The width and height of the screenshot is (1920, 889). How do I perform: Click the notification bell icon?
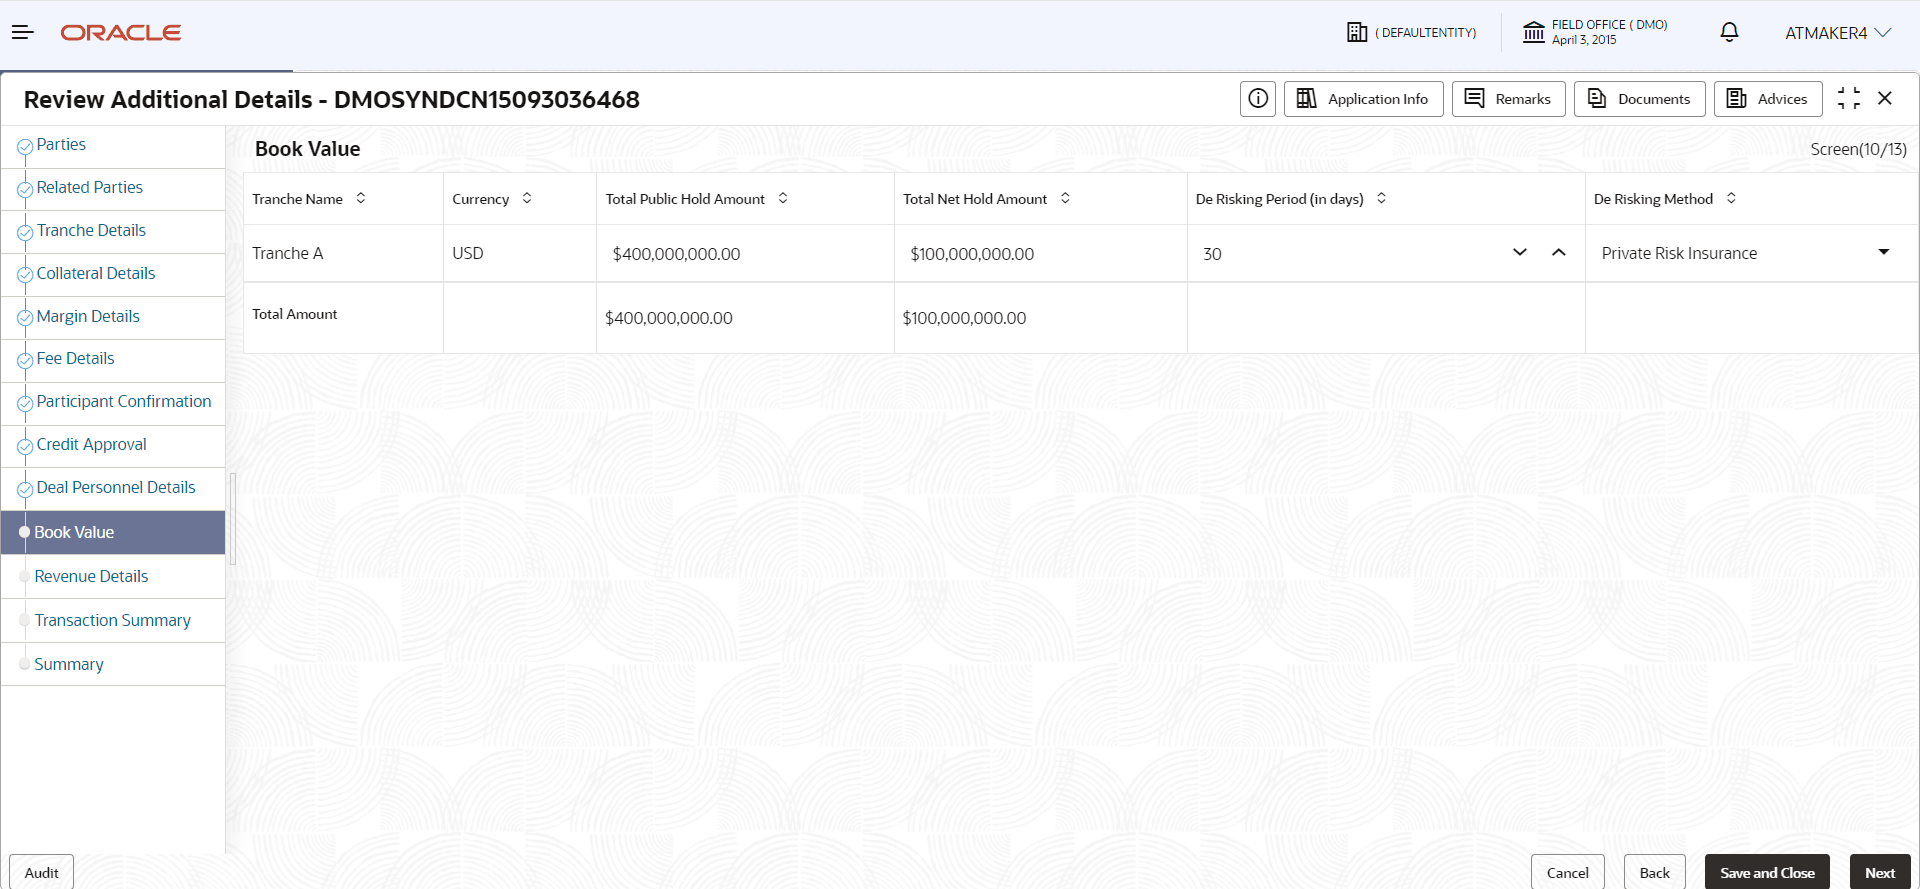1729,33
